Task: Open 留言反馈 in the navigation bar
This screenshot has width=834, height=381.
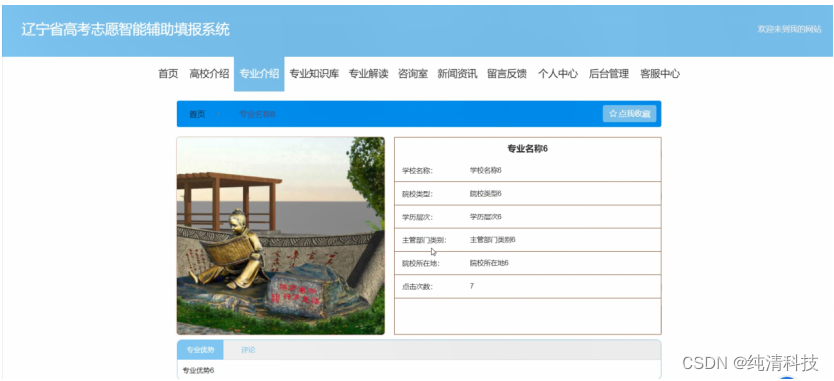Action: (507, 74)
